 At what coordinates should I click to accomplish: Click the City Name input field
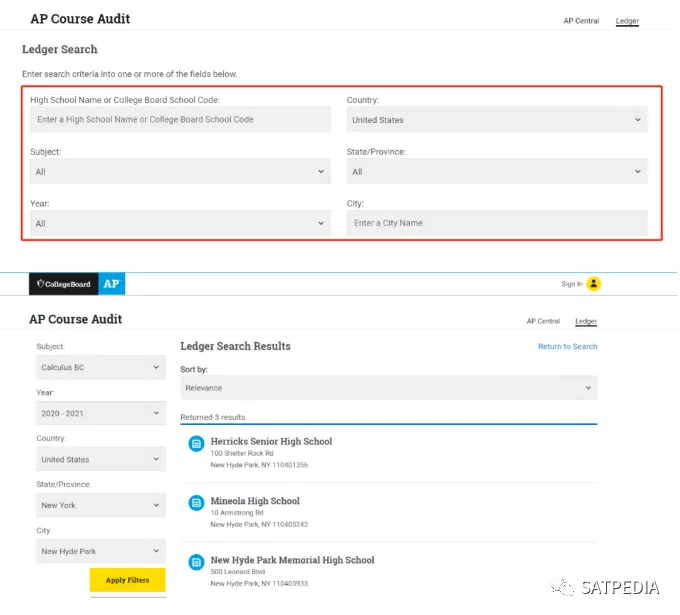tap(497, 223)
